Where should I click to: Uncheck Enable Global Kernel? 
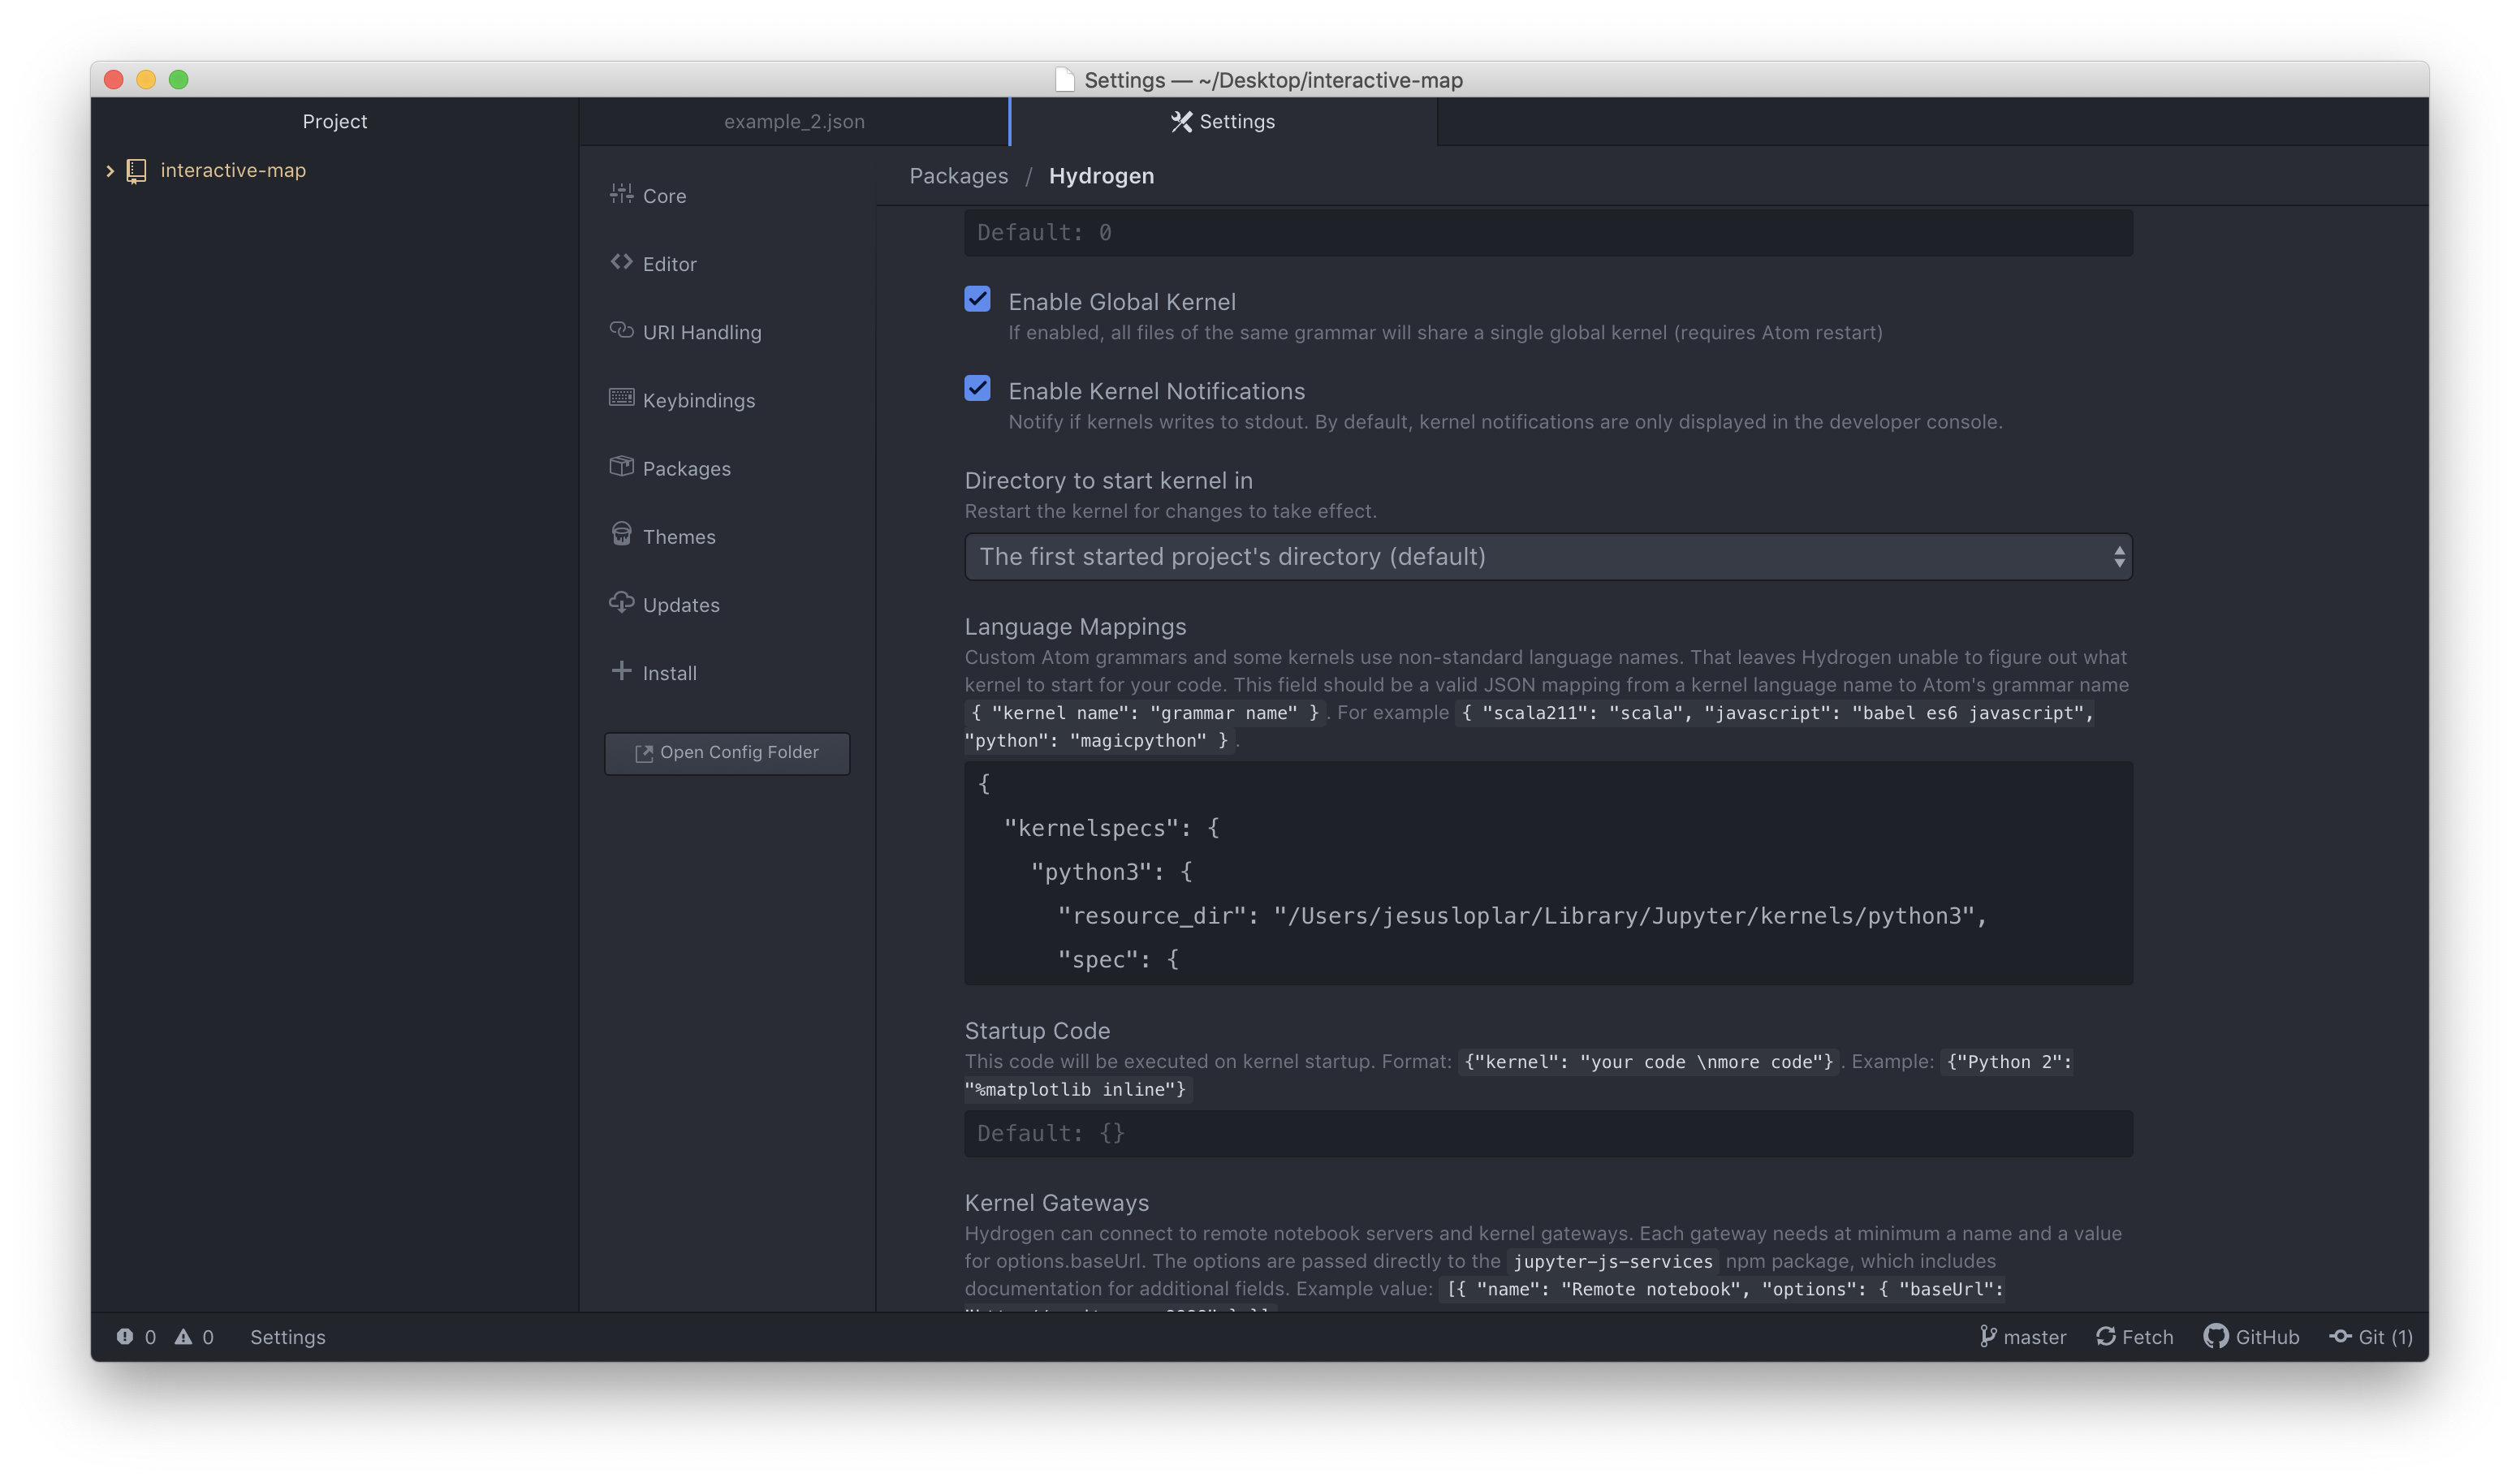pos(977,298)
